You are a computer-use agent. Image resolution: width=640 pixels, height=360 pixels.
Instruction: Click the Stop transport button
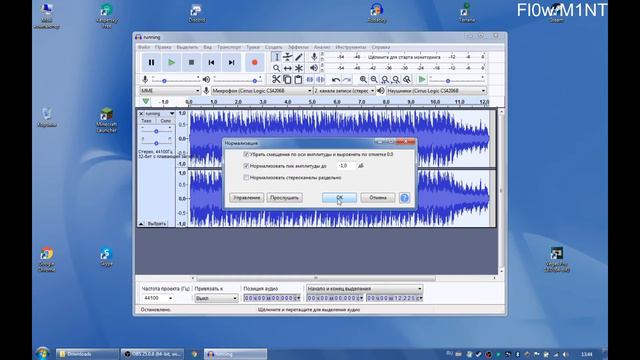tap(191, 62)
